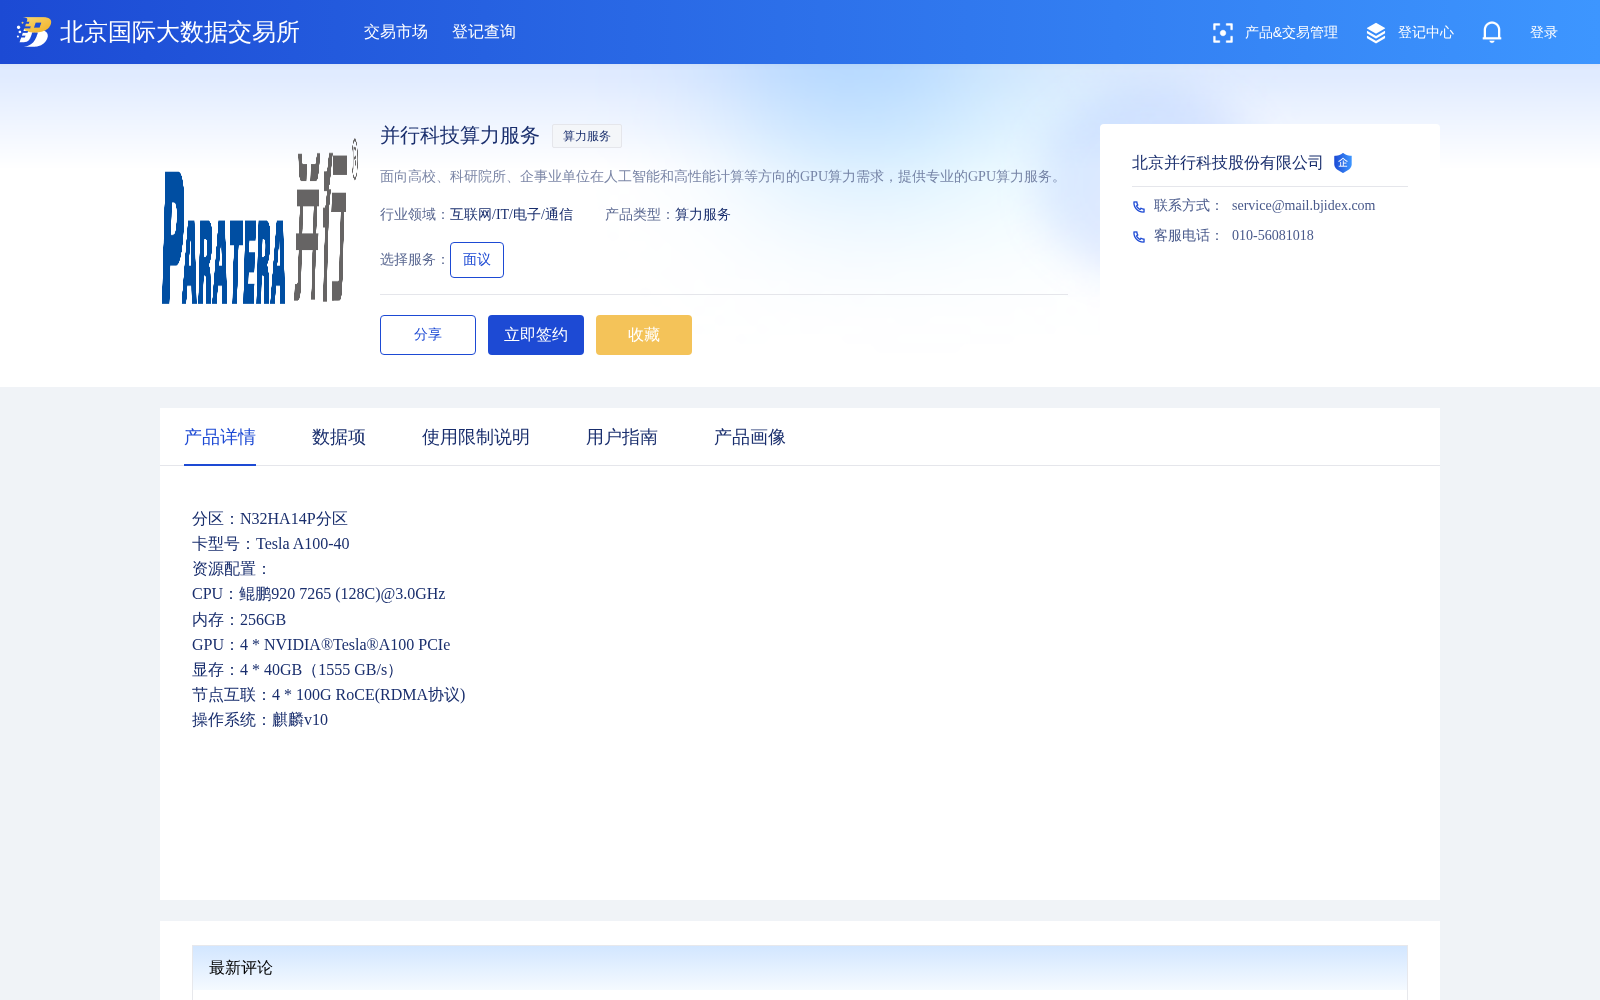
Task: Open the product & trade management icon
Action: tap(1222, 33)
